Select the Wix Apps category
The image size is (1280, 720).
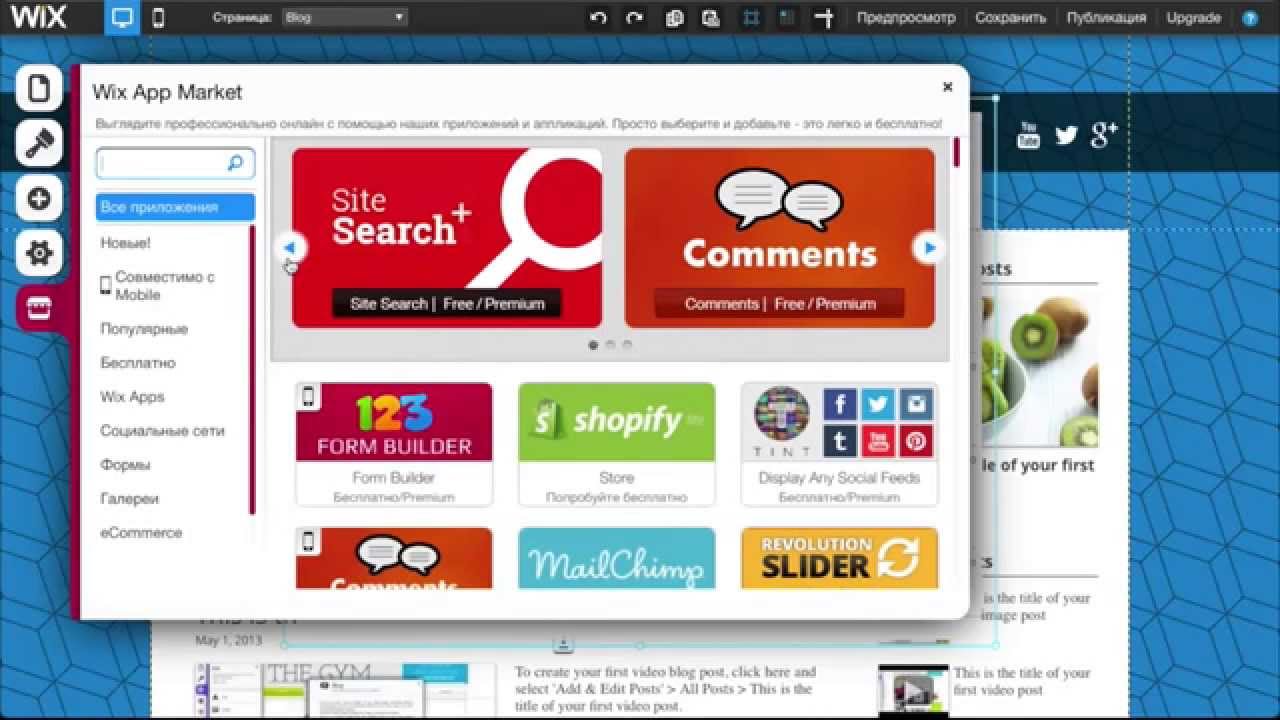(x=132, y=397)
